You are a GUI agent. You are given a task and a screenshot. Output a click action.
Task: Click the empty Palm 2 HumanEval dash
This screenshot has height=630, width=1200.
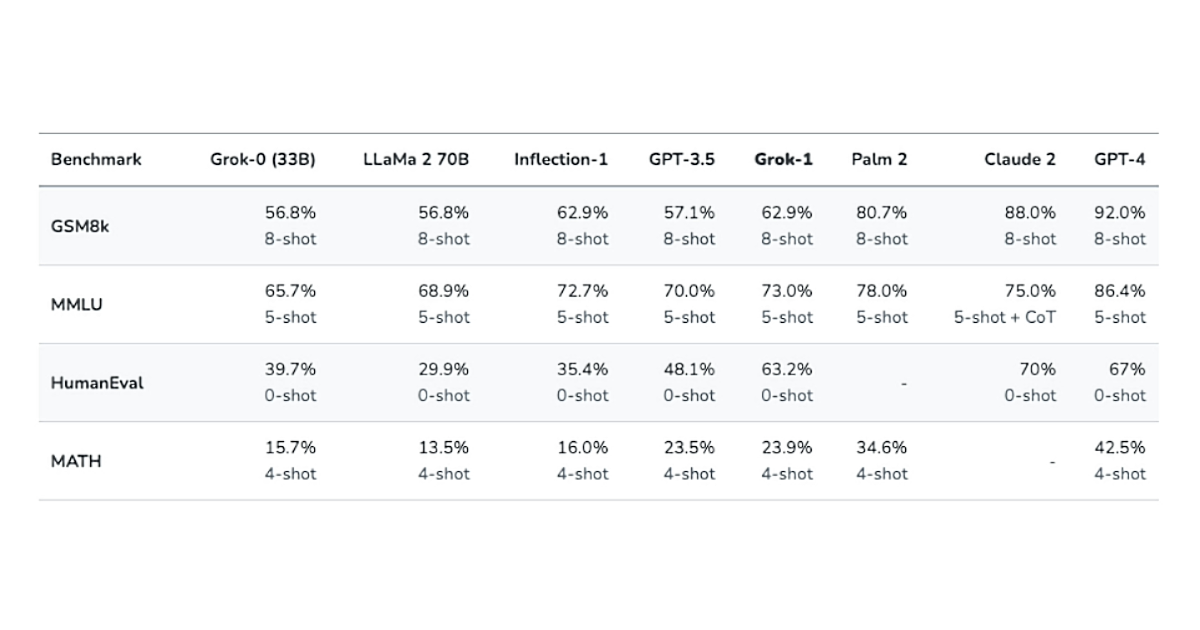click(903, 384)
